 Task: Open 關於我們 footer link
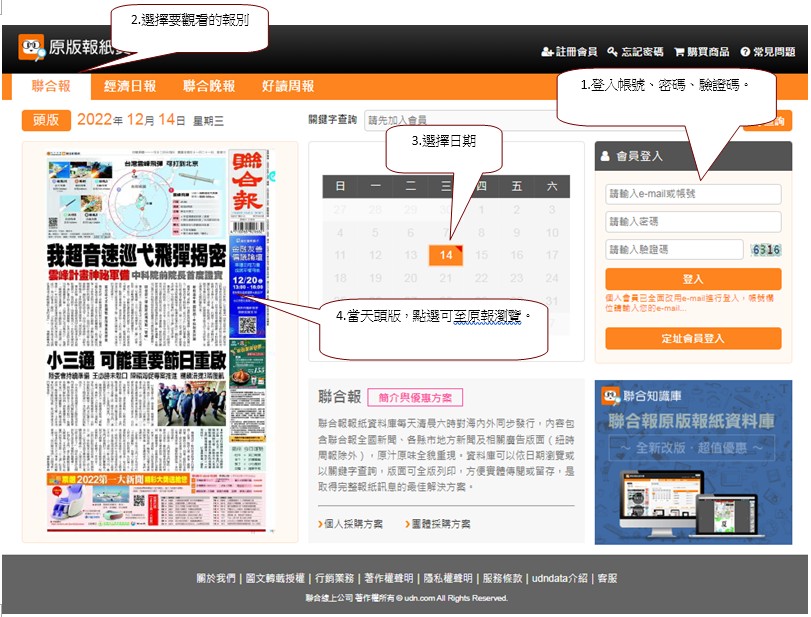216,578
